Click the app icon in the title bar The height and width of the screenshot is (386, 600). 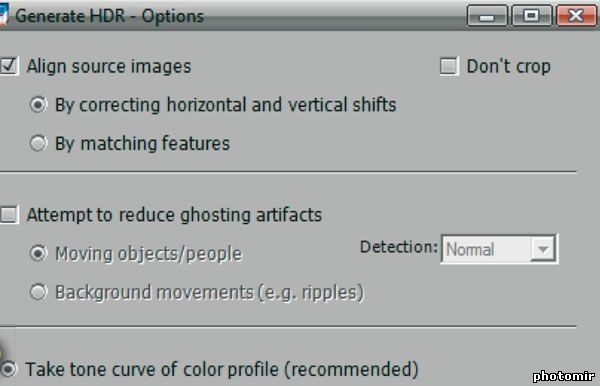pos(3,15)
